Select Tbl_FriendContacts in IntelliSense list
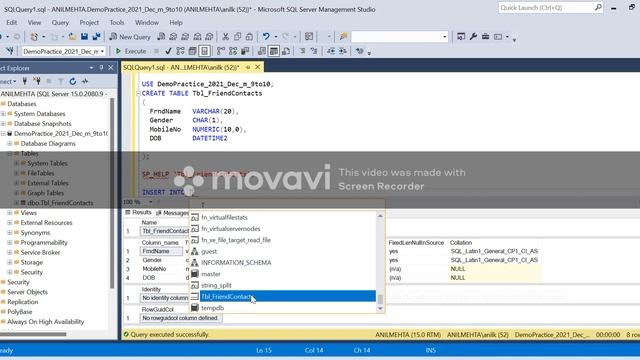 coord(282,297)
